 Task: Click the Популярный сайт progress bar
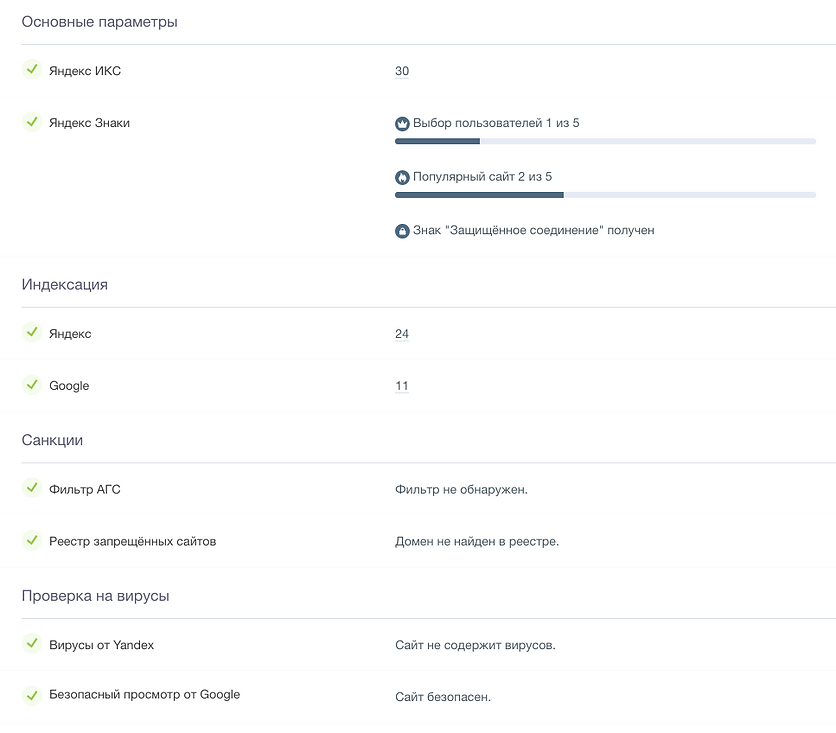[605, 195]
